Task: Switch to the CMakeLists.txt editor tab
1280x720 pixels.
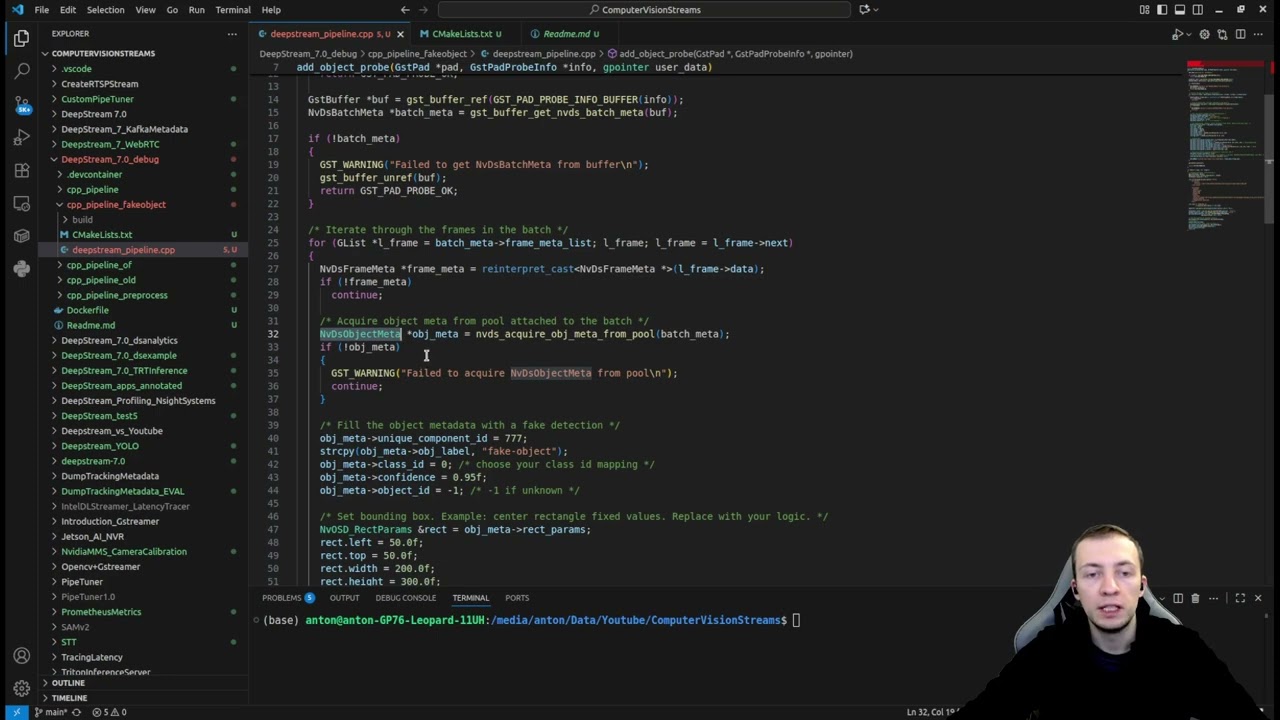Action: [x=462, y=34]
